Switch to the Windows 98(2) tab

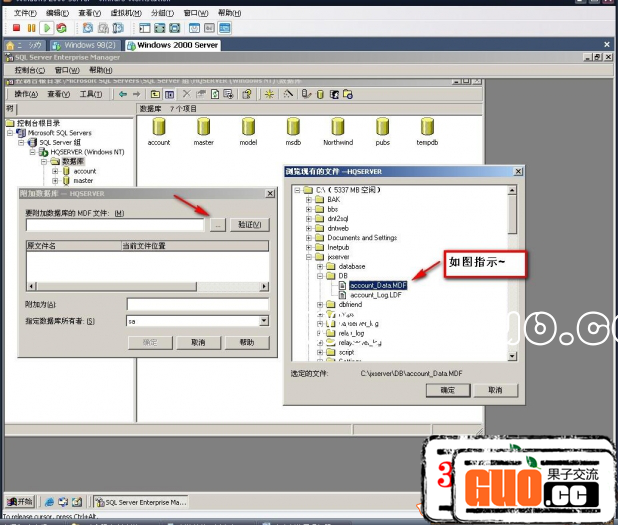(x=85, y=45)
